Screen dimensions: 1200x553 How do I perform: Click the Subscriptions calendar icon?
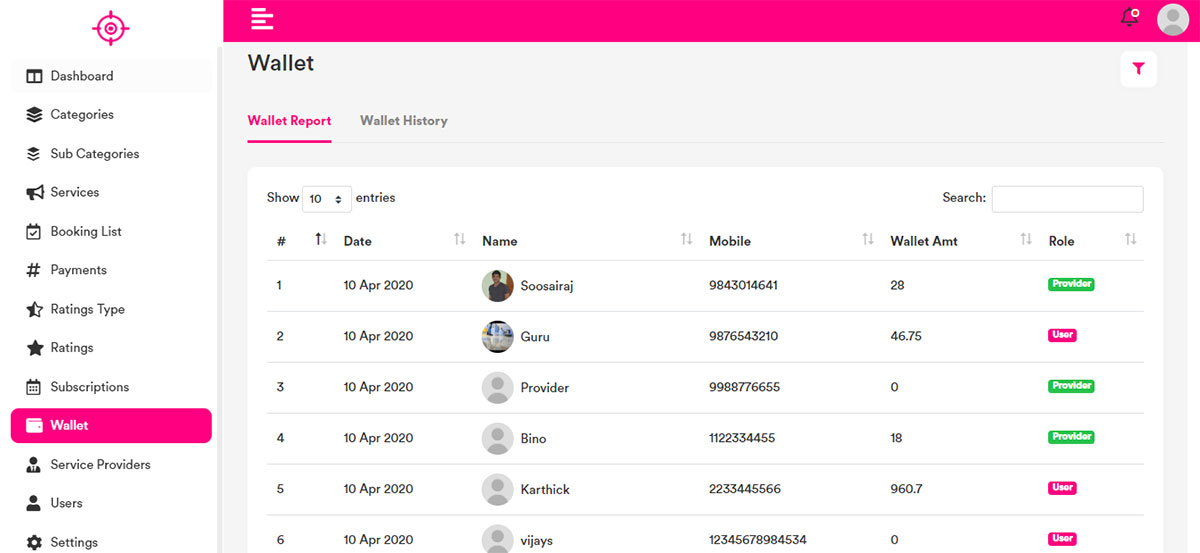34,387
